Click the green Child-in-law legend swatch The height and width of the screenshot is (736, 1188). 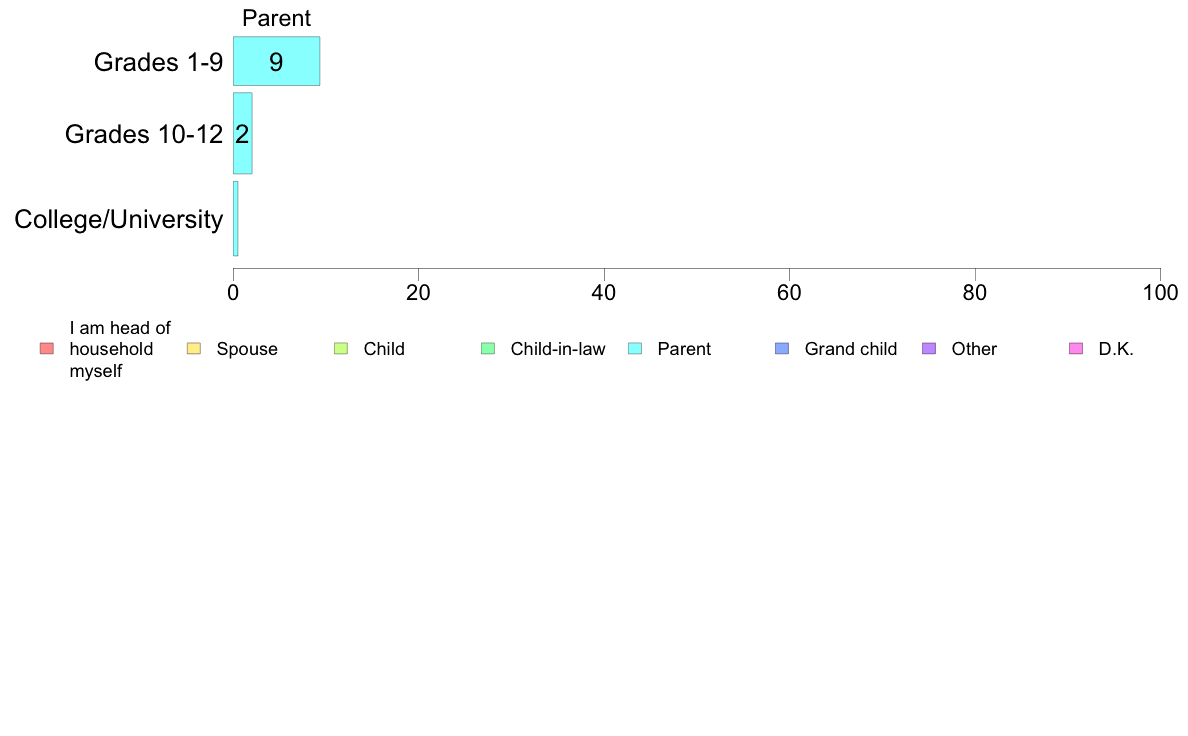point(488,348)
